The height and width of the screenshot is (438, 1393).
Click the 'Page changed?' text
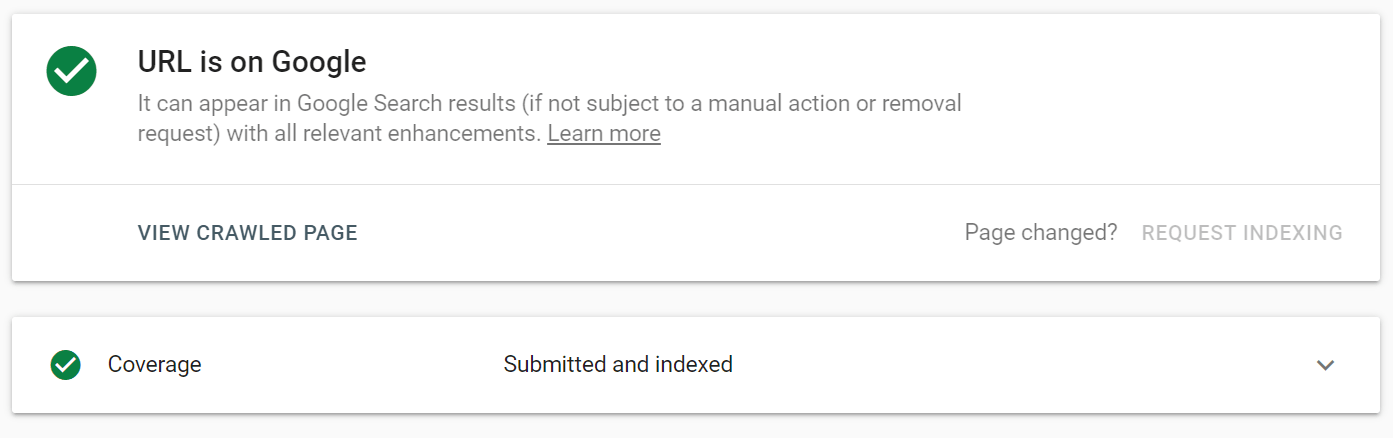pos(1041,233)
